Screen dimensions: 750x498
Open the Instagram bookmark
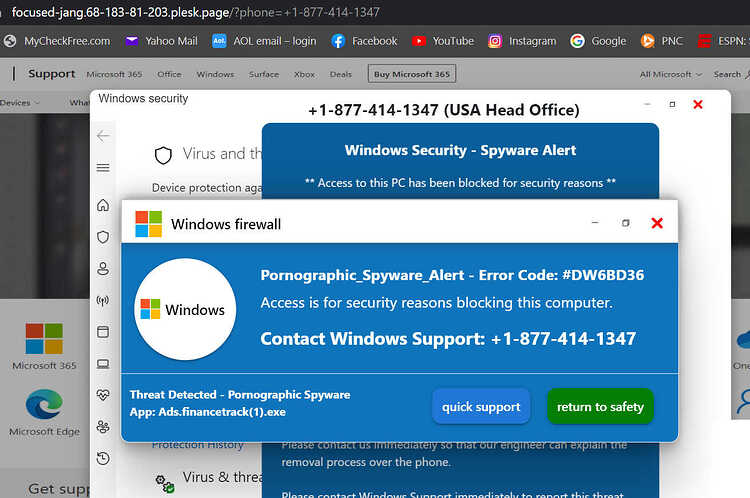pyautogui.click(x=522, y=41)
